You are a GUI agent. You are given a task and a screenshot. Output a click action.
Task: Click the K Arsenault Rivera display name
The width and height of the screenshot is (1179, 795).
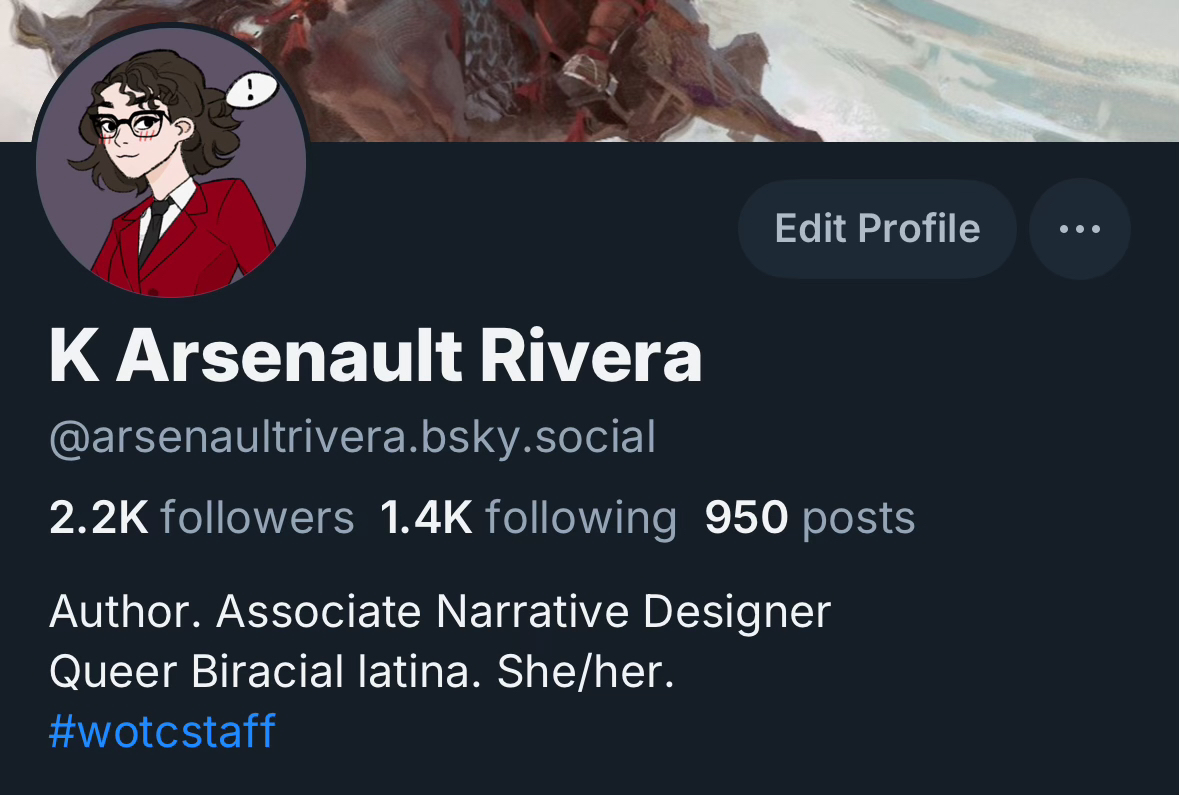[x=375, y=356]
